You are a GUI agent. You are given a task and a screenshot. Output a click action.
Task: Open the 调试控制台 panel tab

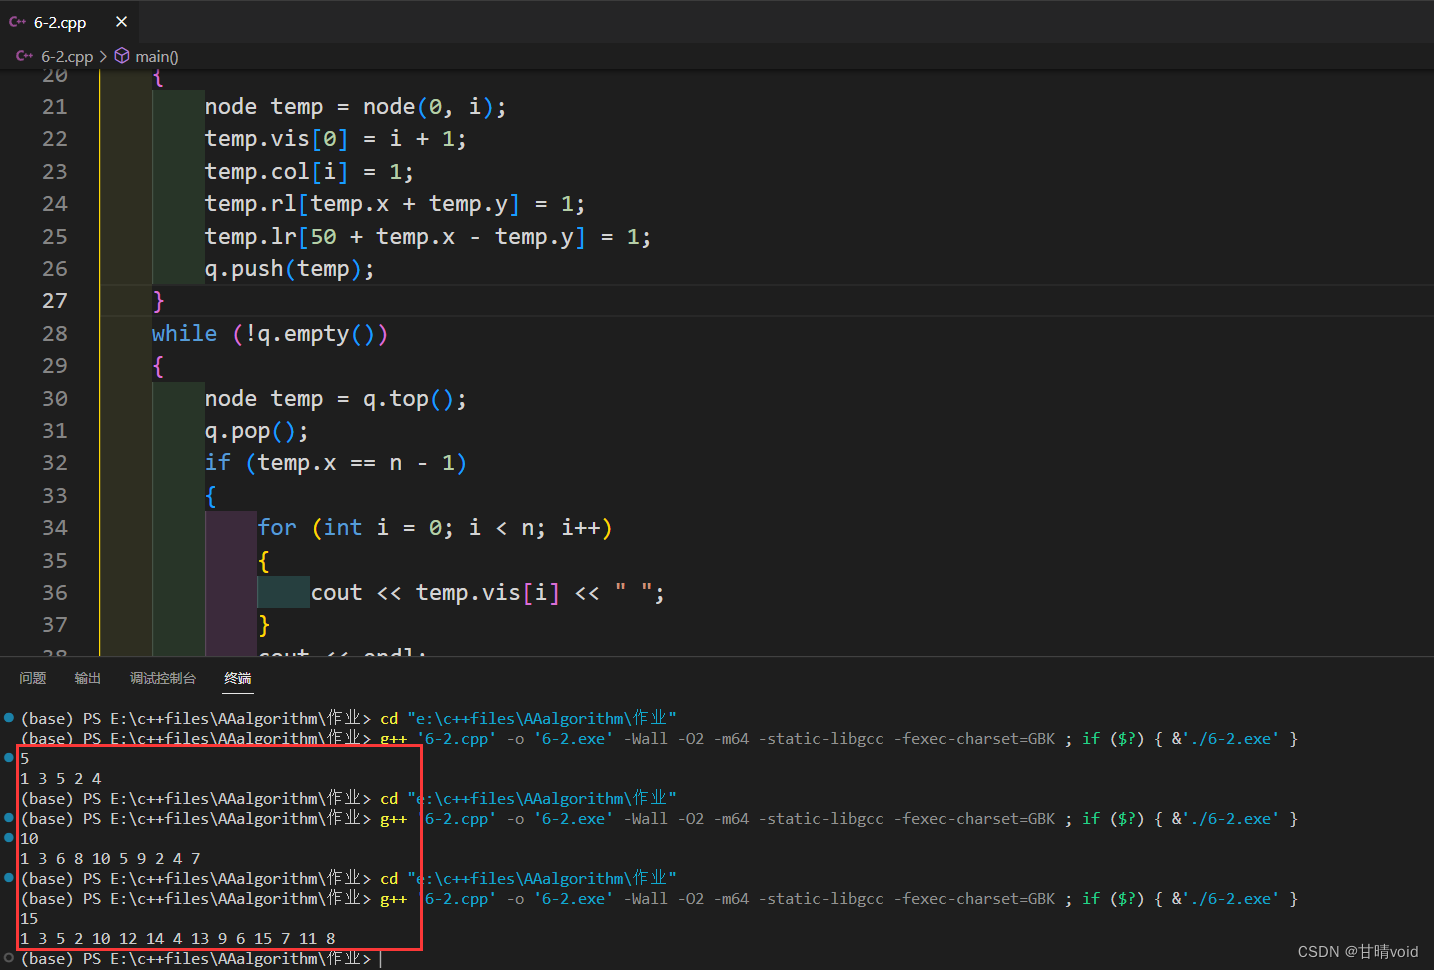pos(163,678)
